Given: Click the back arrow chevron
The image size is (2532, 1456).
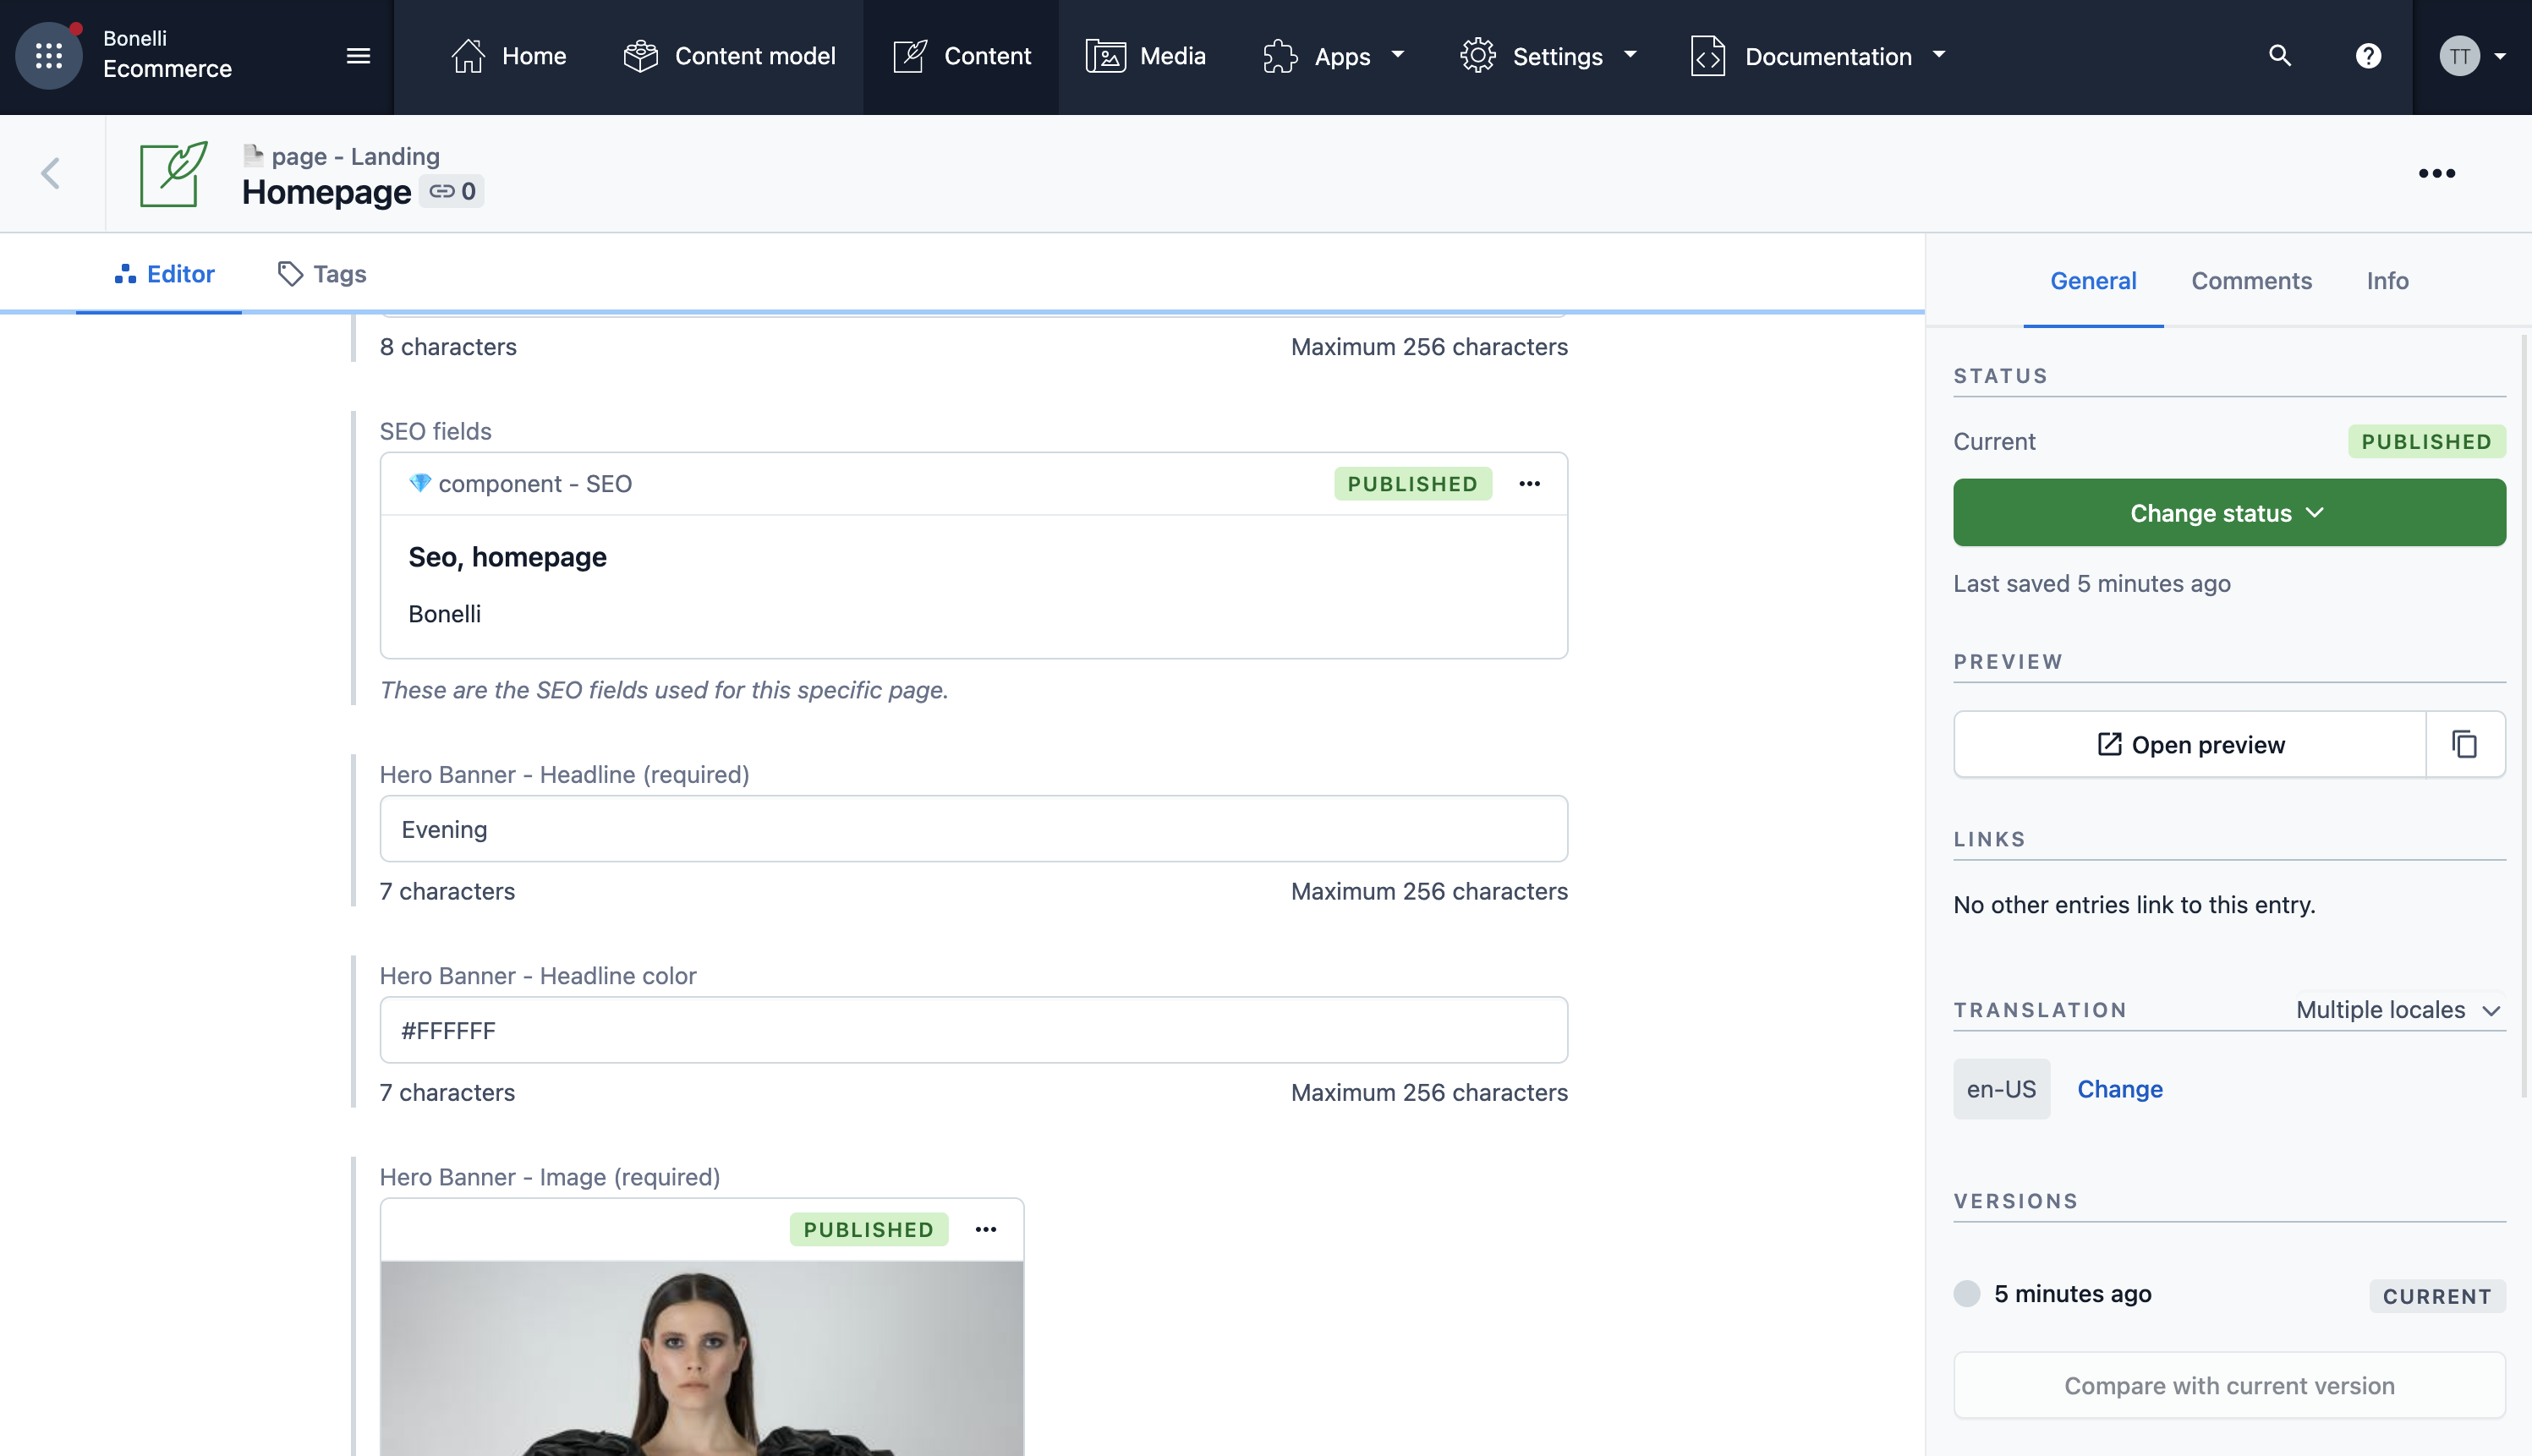Looking at the screenshot, I should [x=51, y=173].
